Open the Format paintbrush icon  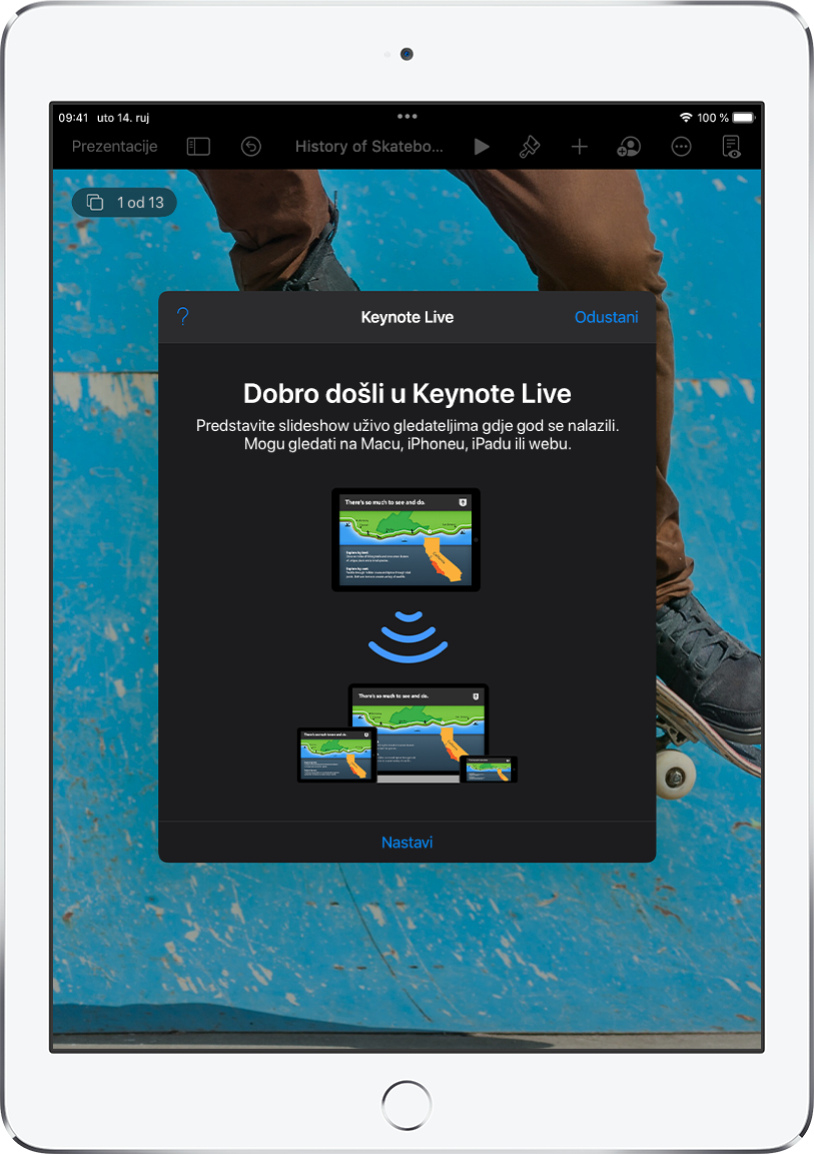529,147
